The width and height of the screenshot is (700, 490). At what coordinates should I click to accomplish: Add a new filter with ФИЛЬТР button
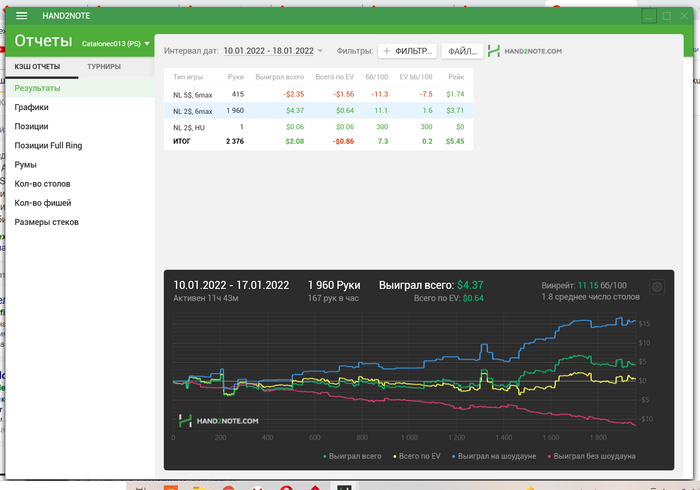coord(408,51)
